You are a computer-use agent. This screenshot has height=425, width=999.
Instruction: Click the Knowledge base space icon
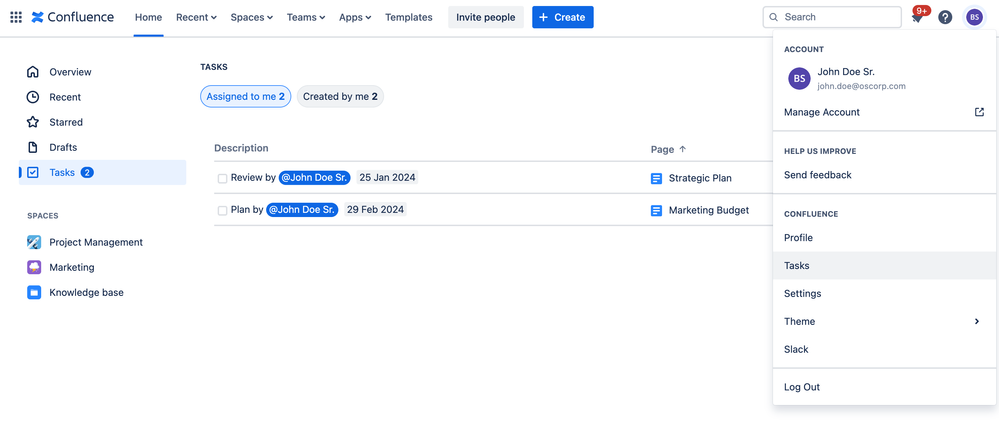pos(34,292)
